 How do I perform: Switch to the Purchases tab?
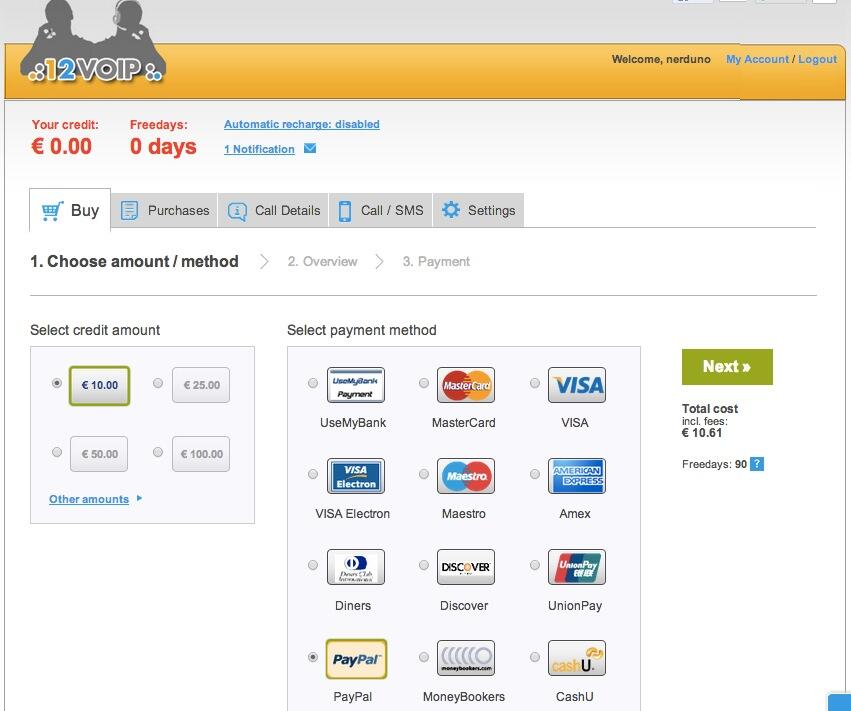(164, 210)
